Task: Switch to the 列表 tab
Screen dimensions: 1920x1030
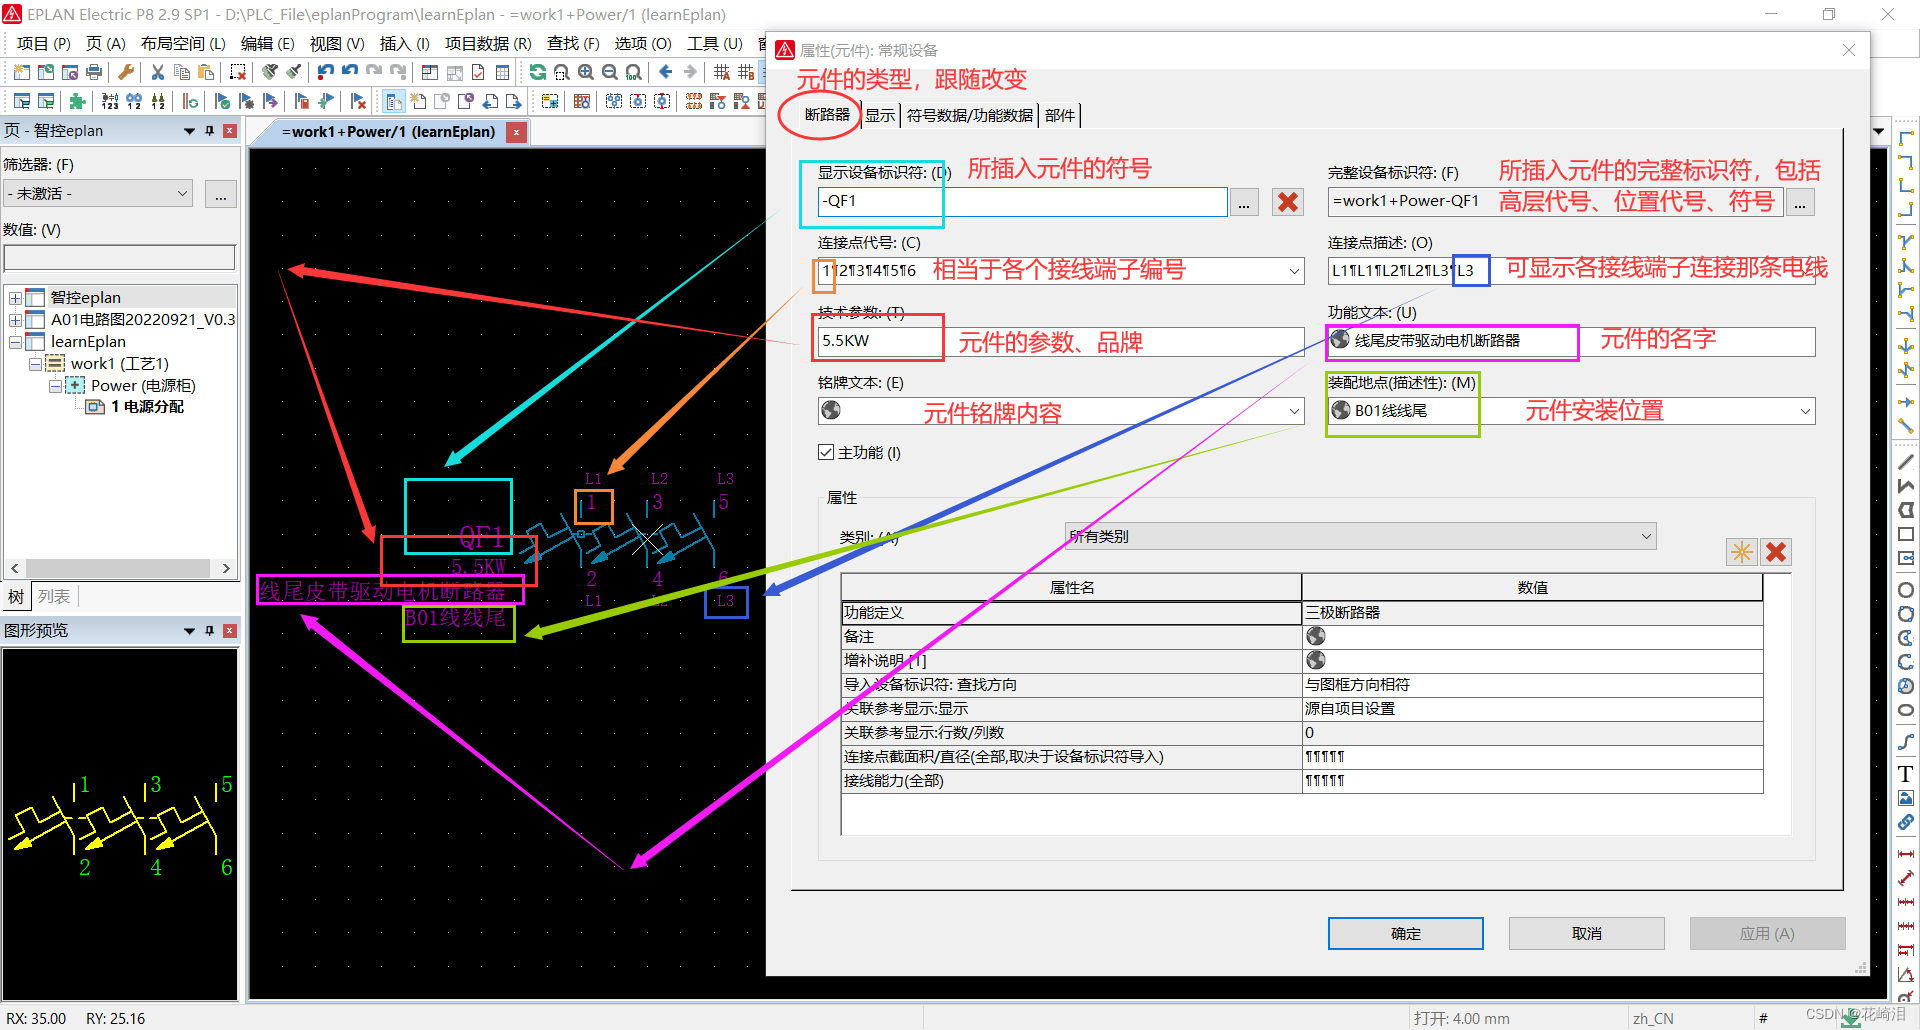Action: pyautogui.click(x=54, y=597)
